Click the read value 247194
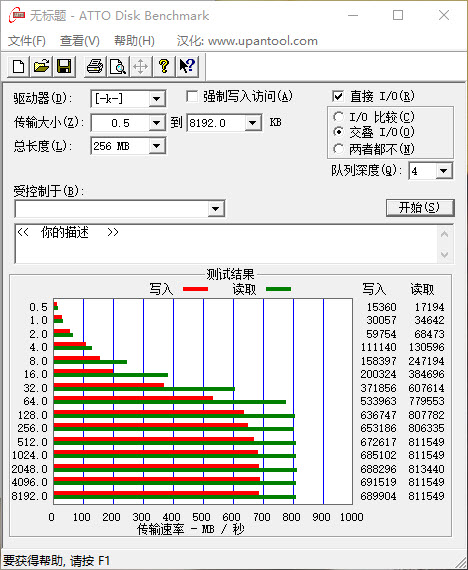 426,361
